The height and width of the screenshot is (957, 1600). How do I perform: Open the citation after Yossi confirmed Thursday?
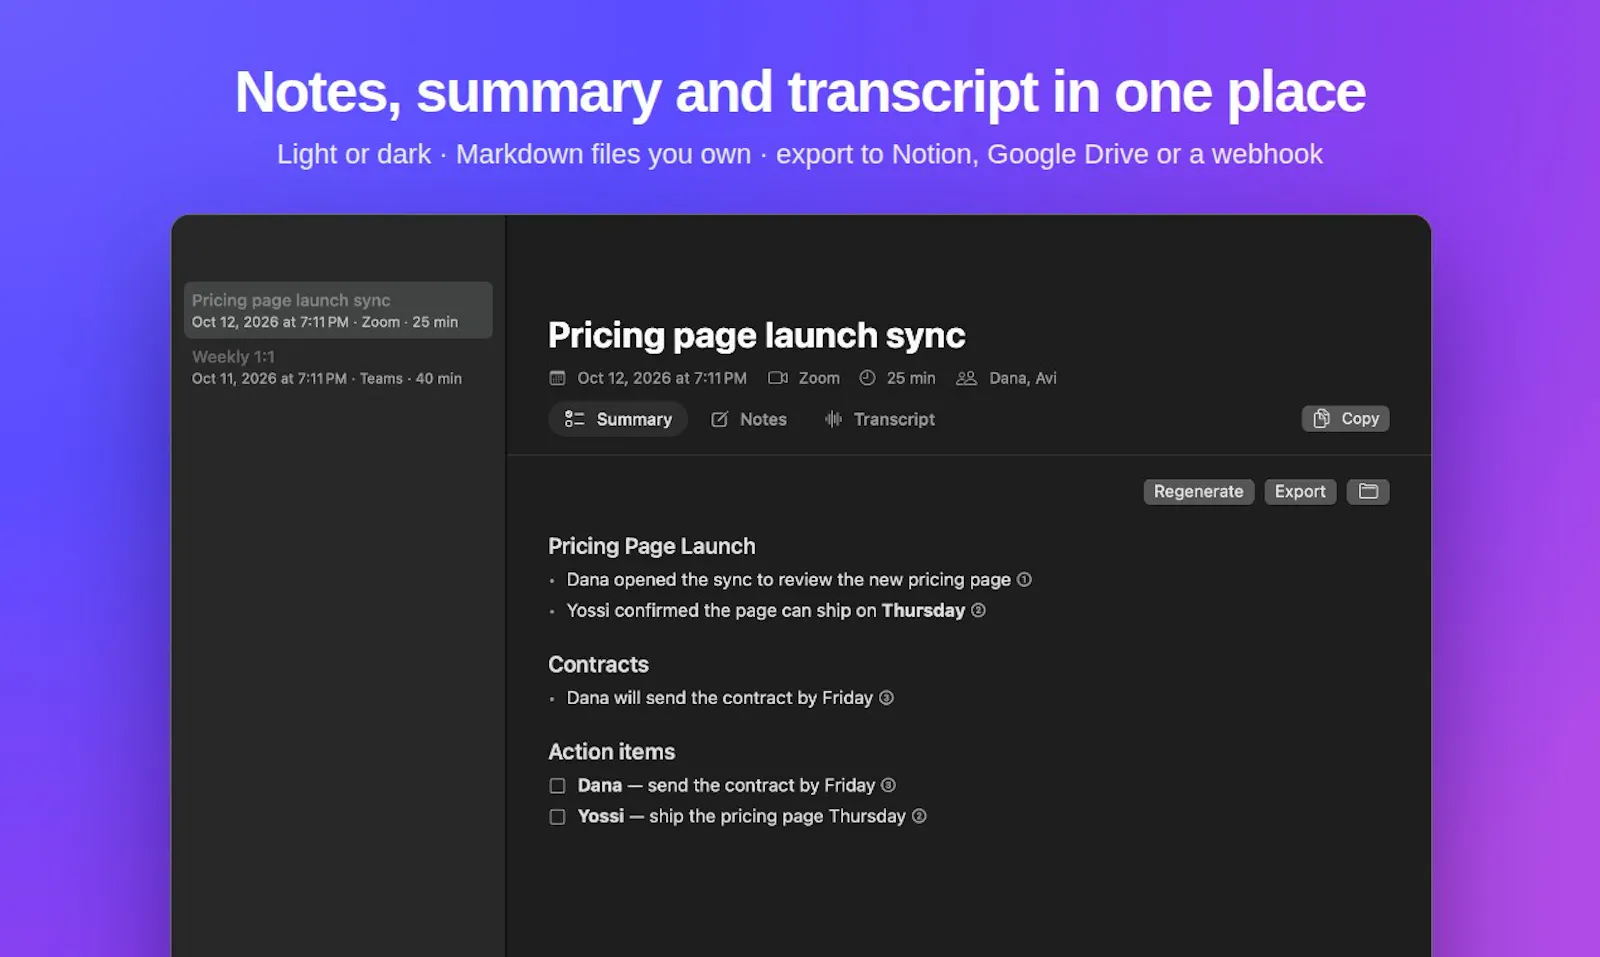tap(978, 611)
